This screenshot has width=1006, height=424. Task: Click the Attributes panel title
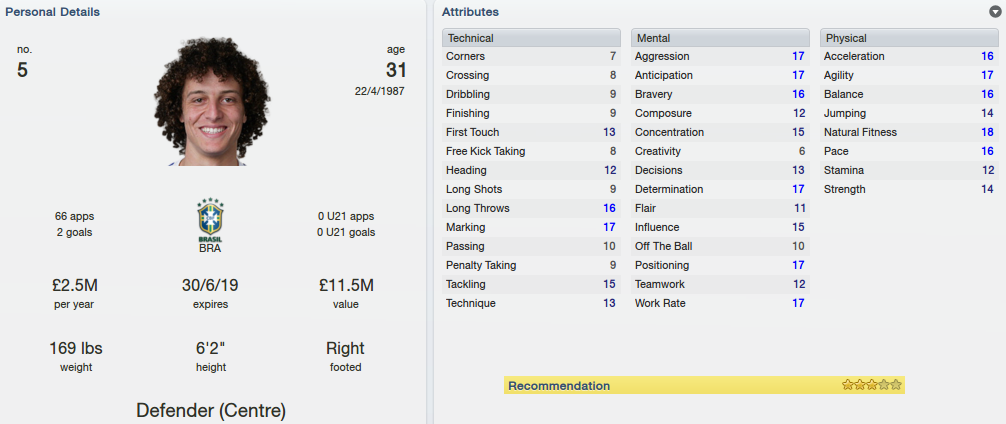tap(470, 12)
